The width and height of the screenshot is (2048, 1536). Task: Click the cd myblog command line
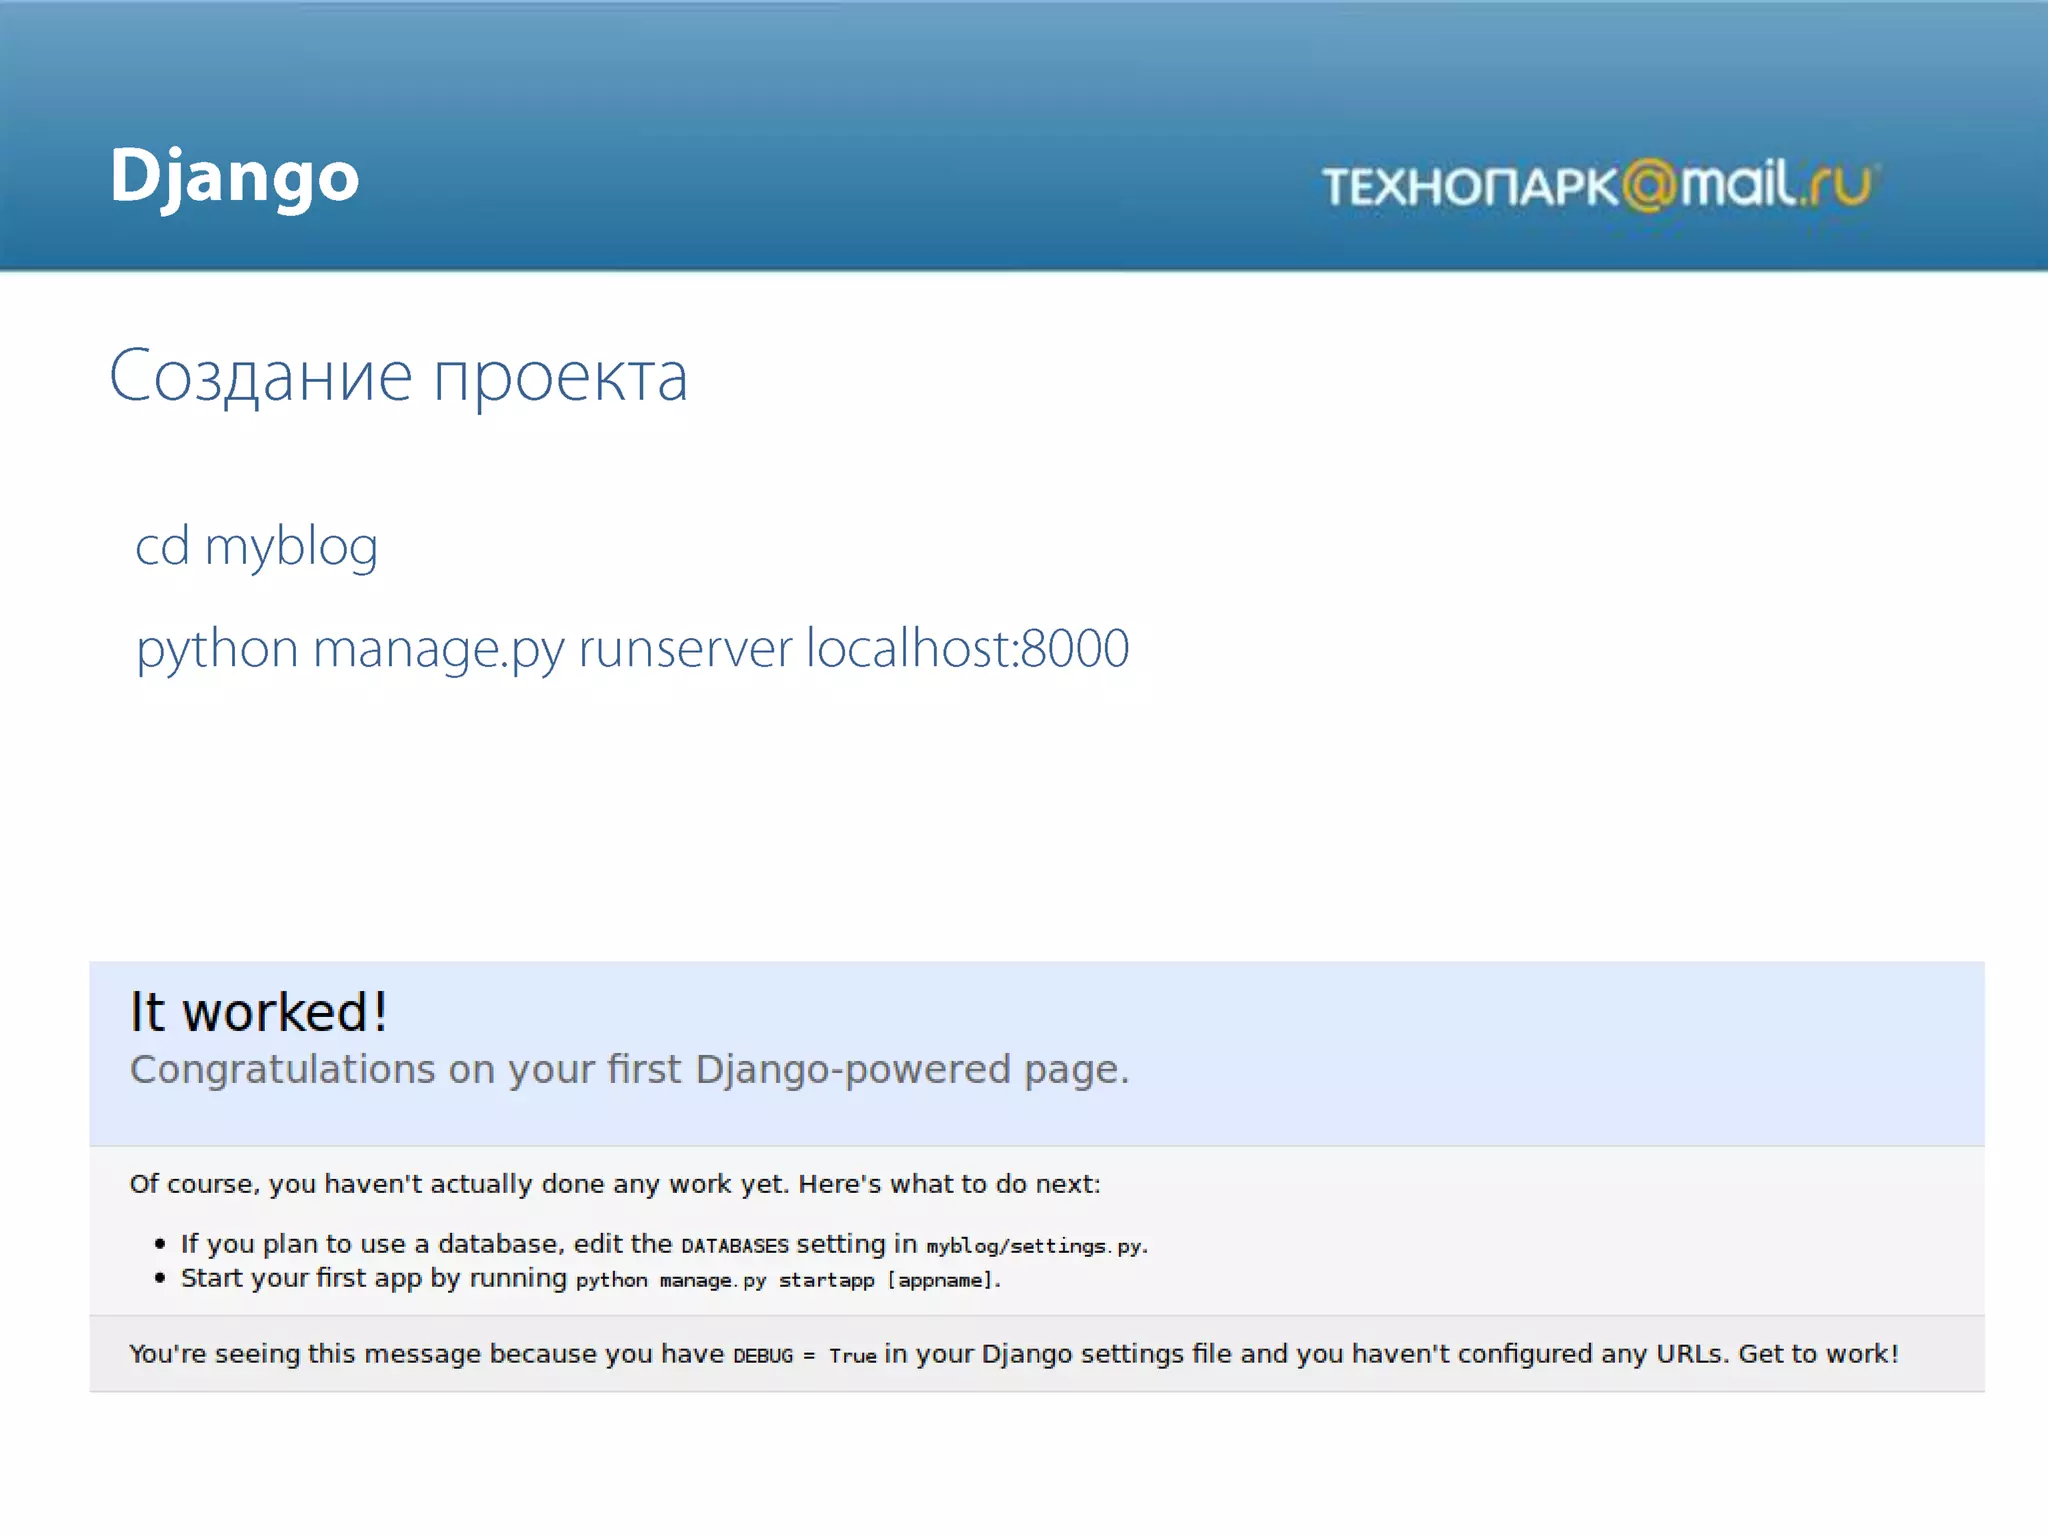[256, 547]
